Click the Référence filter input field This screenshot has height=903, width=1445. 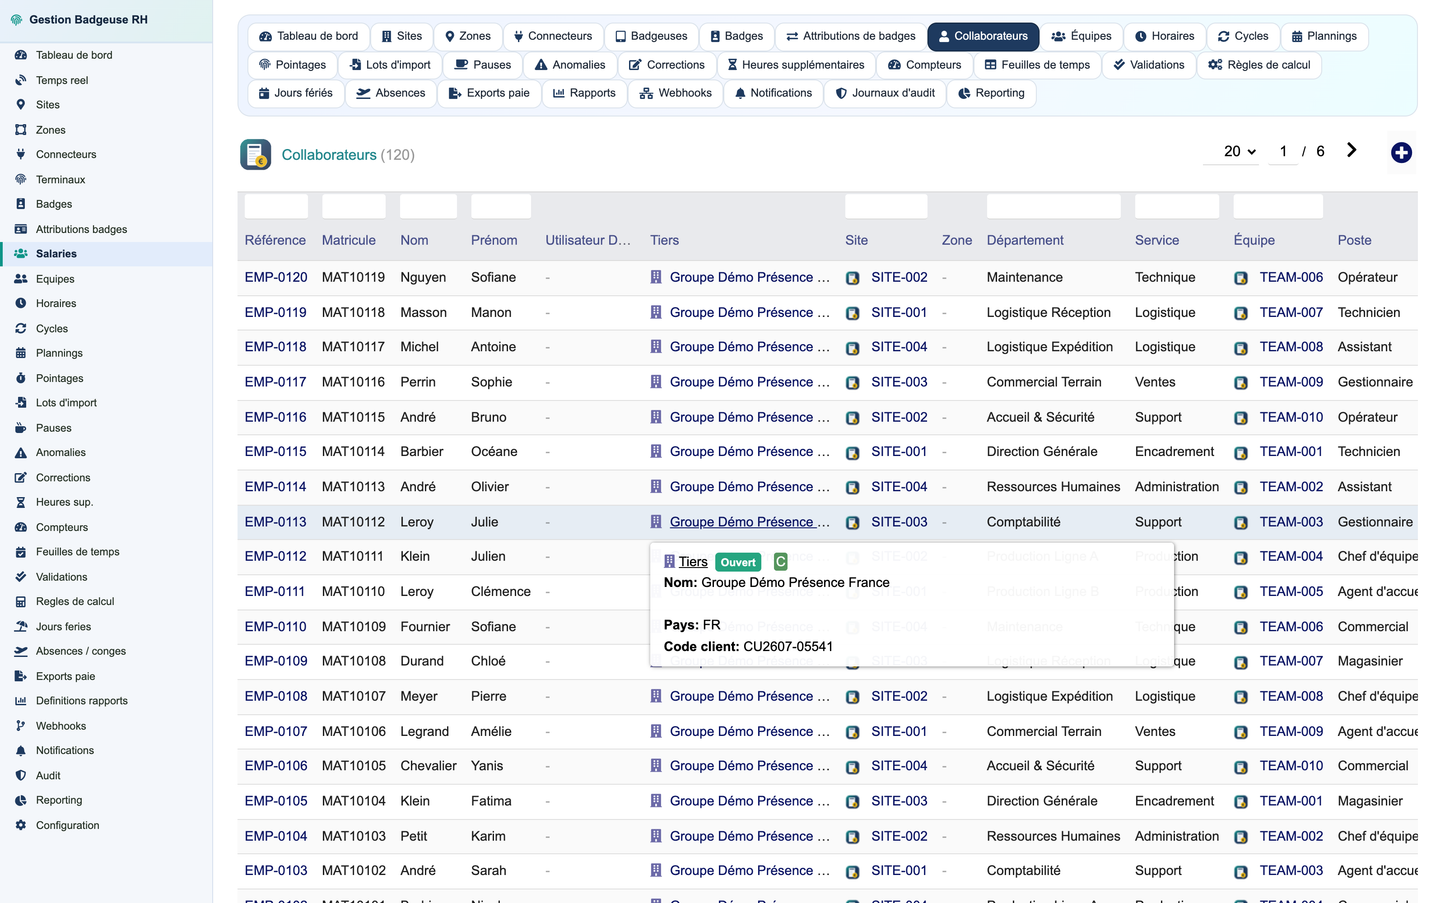click(x=276, y=206)
